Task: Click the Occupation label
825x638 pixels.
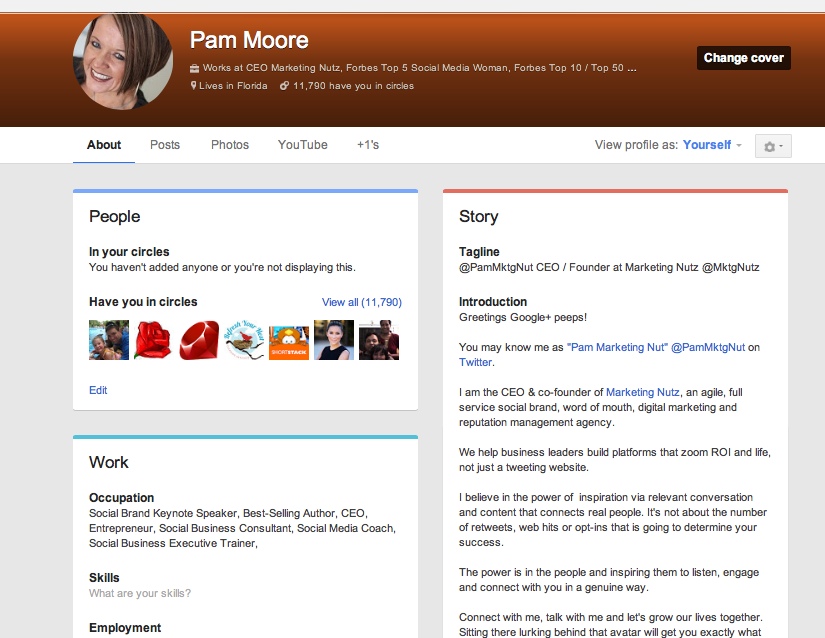Action: 122,498
